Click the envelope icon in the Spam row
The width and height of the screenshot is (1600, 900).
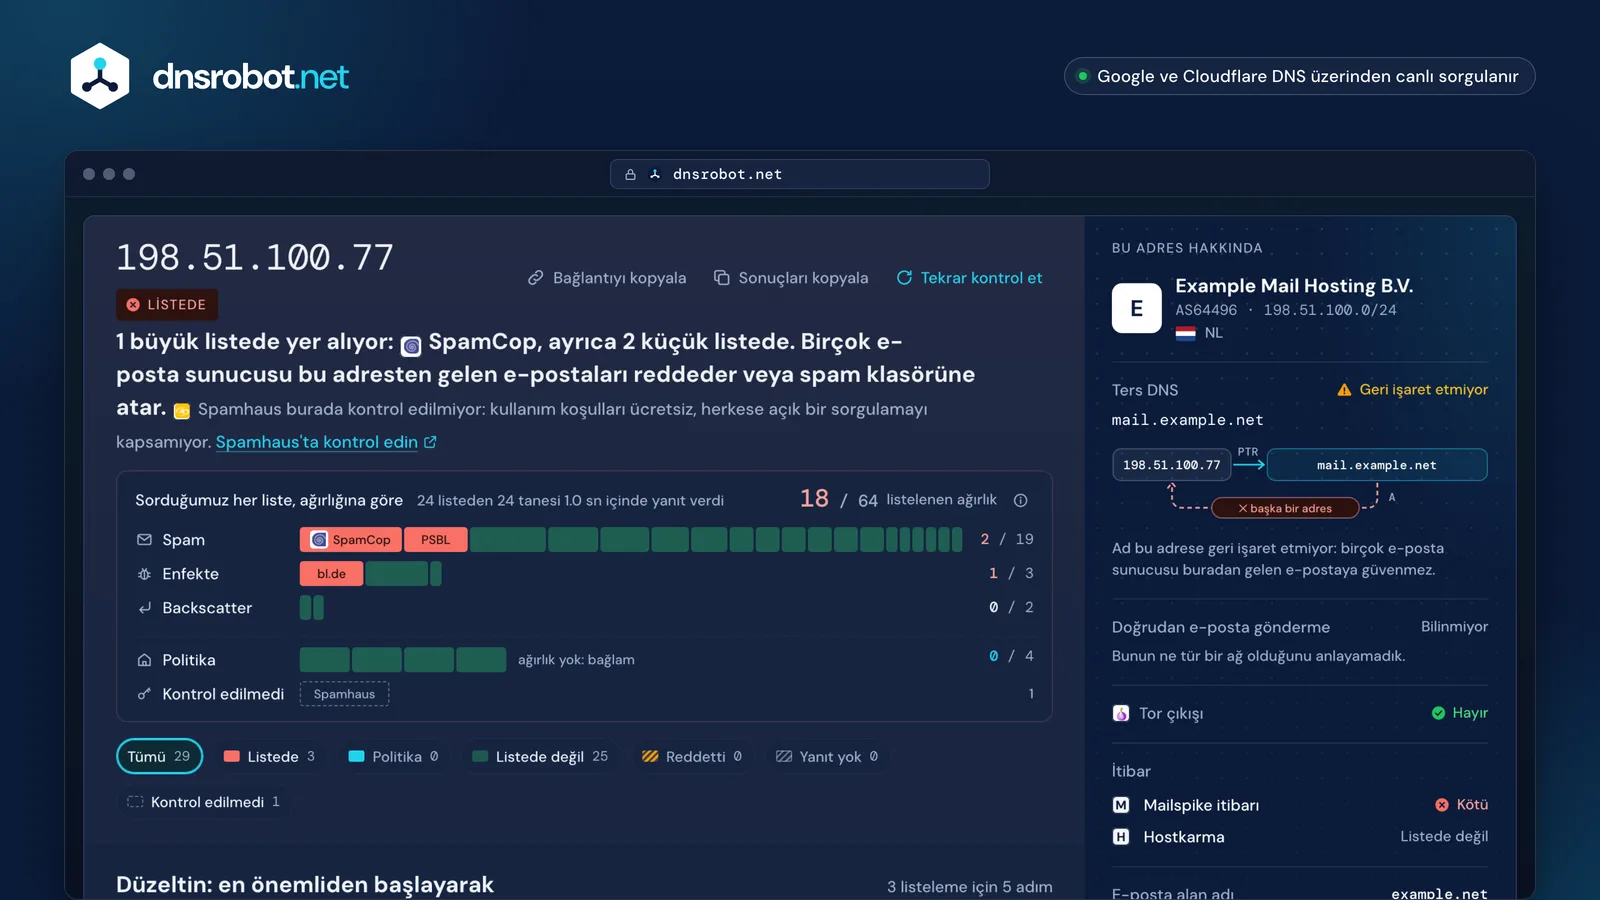144,540
